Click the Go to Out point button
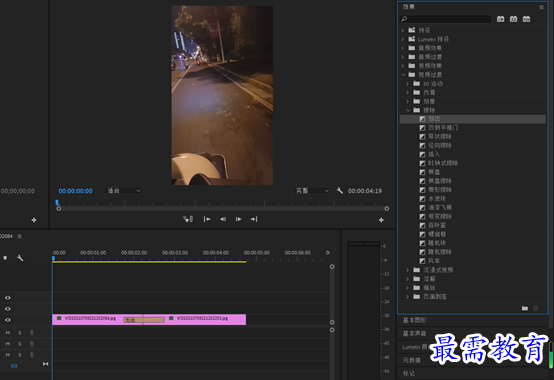Image resolution: width=554 pixels, height=380 pixels. [x=254, y=219]
